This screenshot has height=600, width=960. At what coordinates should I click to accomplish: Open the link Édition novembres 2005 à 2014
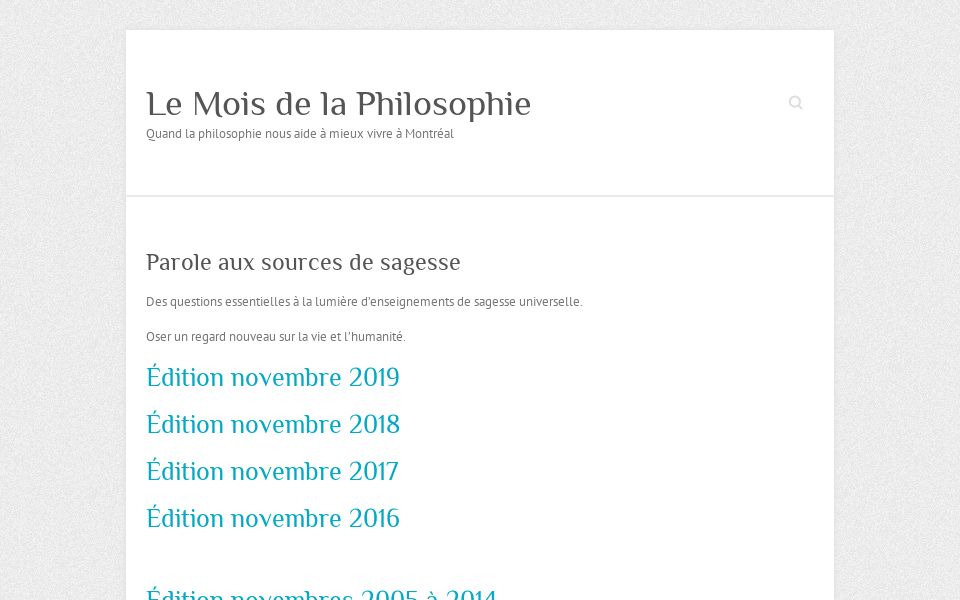point(321,593)
